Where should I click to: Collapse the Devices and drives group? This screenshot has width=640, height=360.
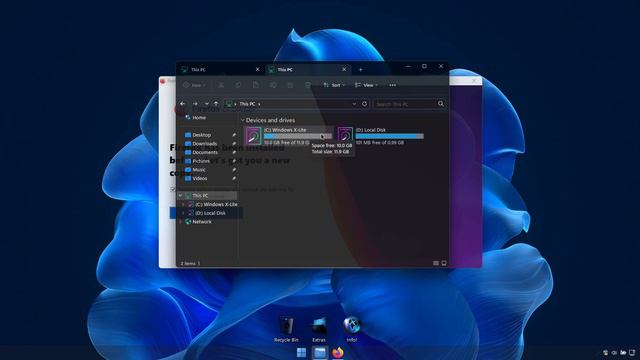coord(242,120)
